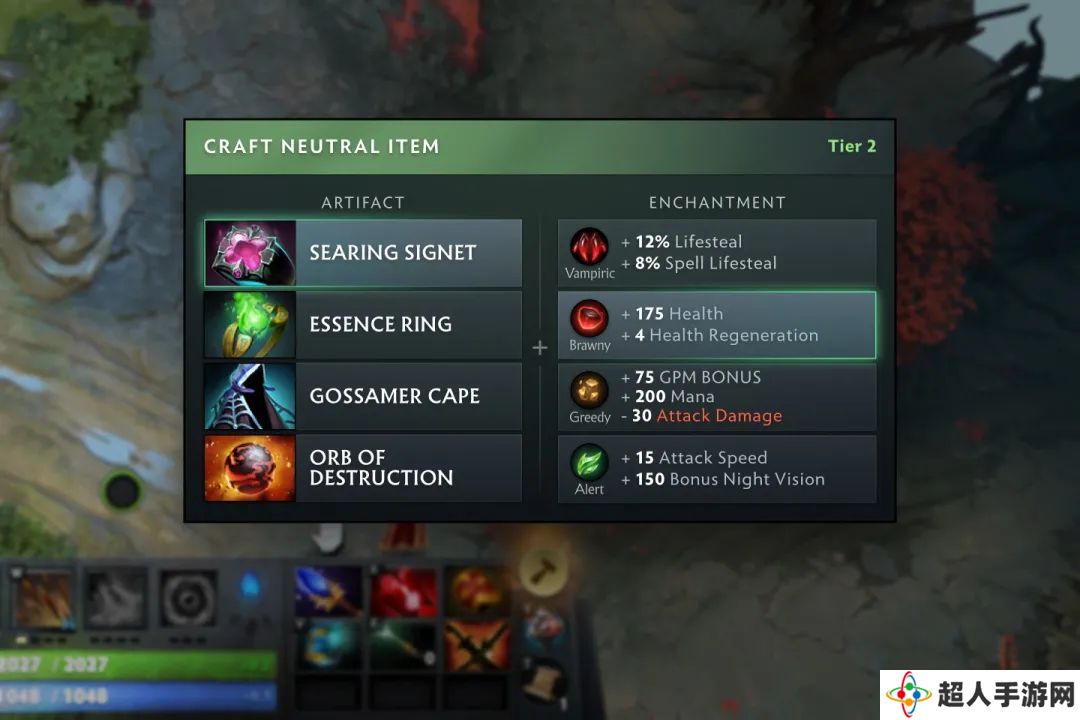The width and height of the screenshot is (1080, 720).
Task: Choose the Gossamer Cape icon
Action: click(250, 396)
